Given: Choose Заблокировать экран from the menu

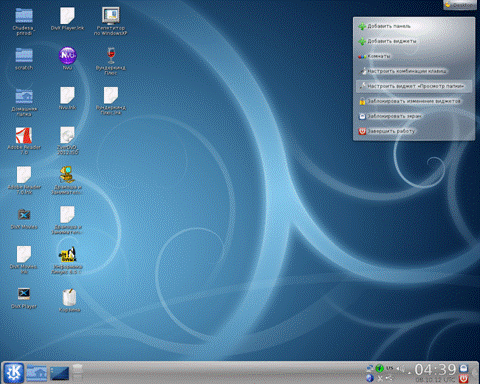Looking at the screenshot, I should (414, 116).
